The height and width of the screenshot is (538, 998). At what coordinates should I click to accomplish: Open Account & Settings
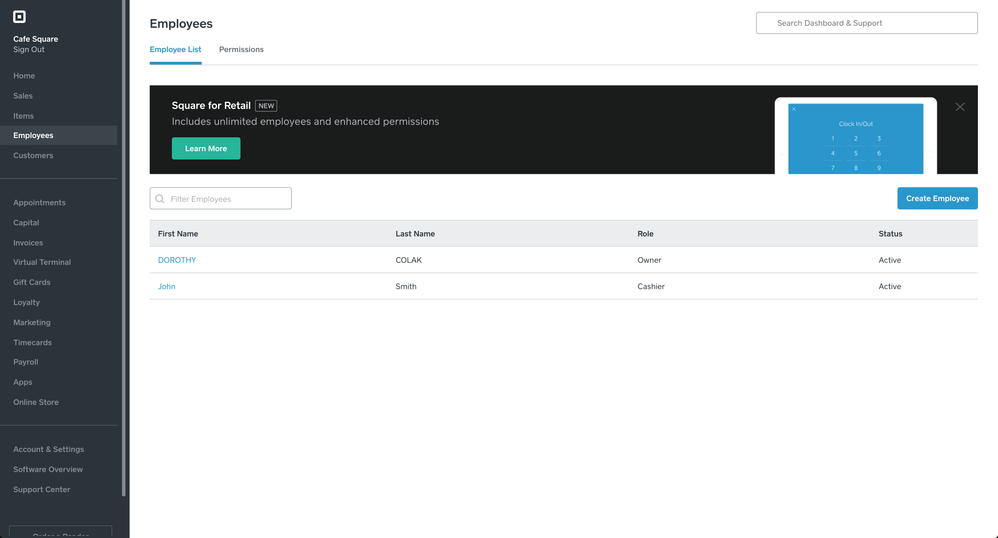(x=48, y=449)
